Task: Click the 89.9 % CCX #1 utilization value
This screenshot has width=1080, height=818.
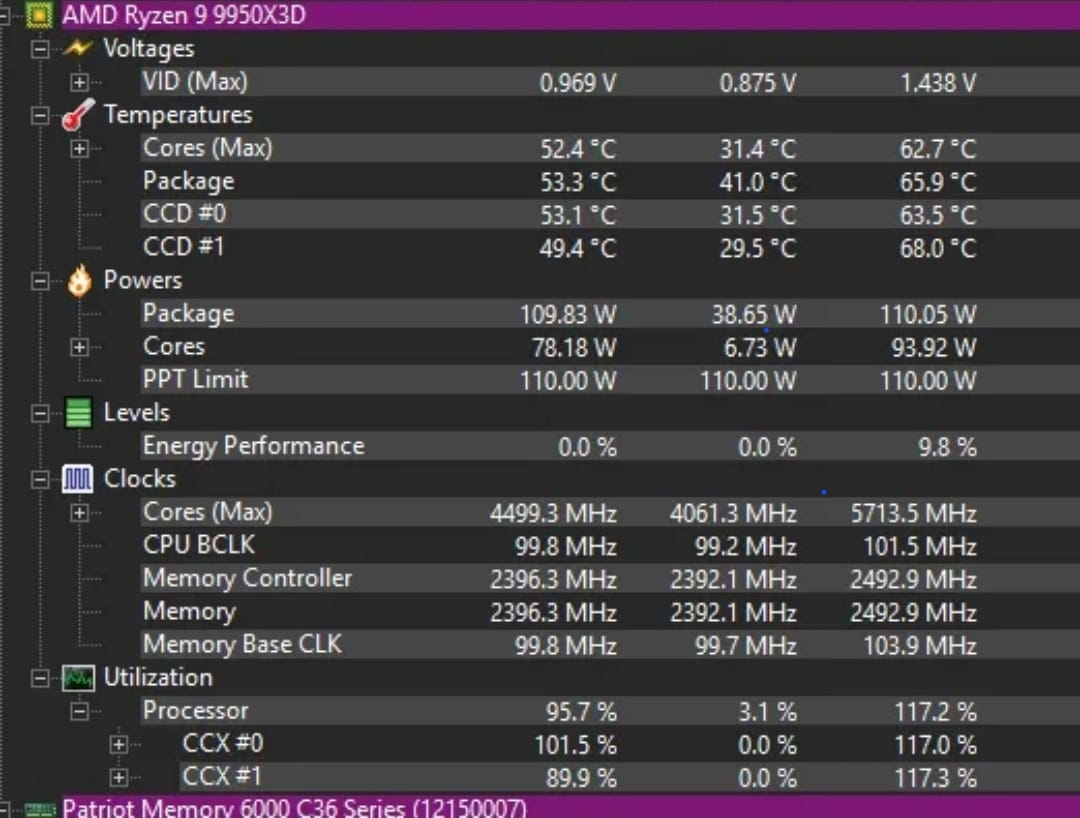Action: 581,778
